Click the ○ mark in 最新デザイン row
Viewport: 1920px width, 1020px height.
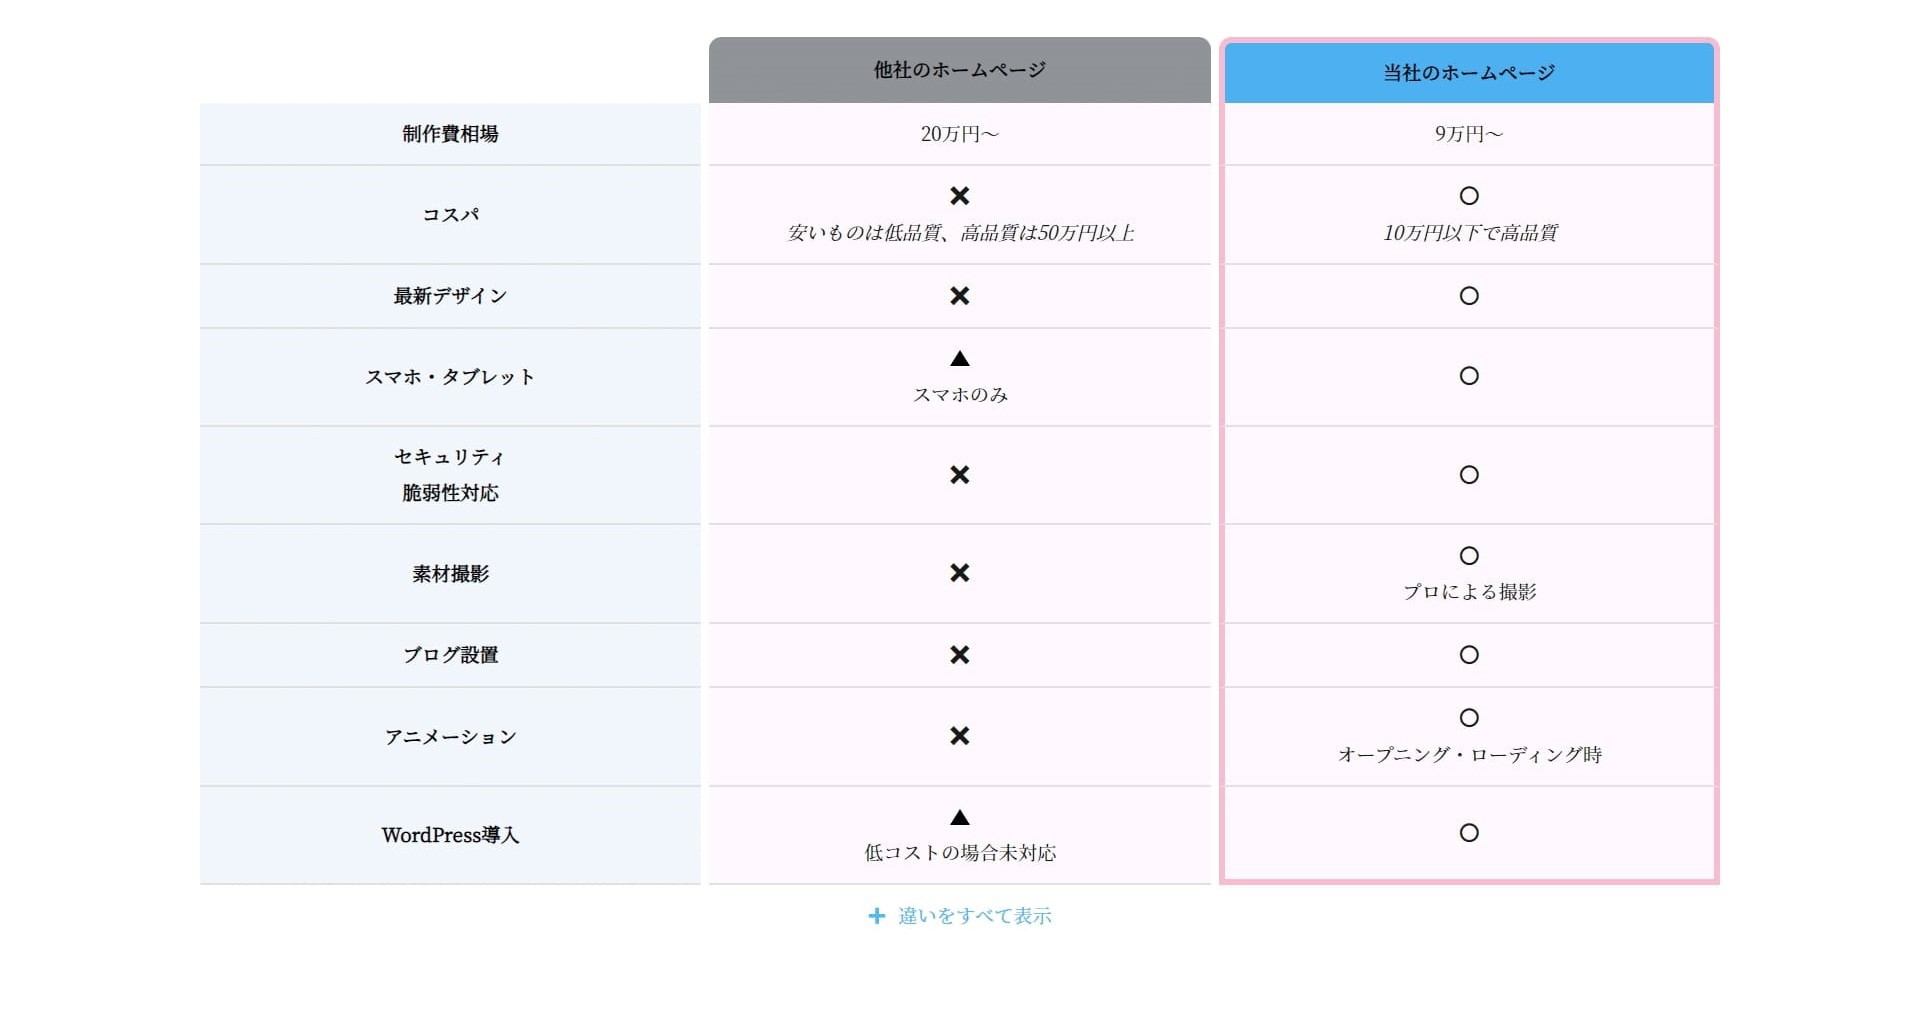(x=1468, y=296)
